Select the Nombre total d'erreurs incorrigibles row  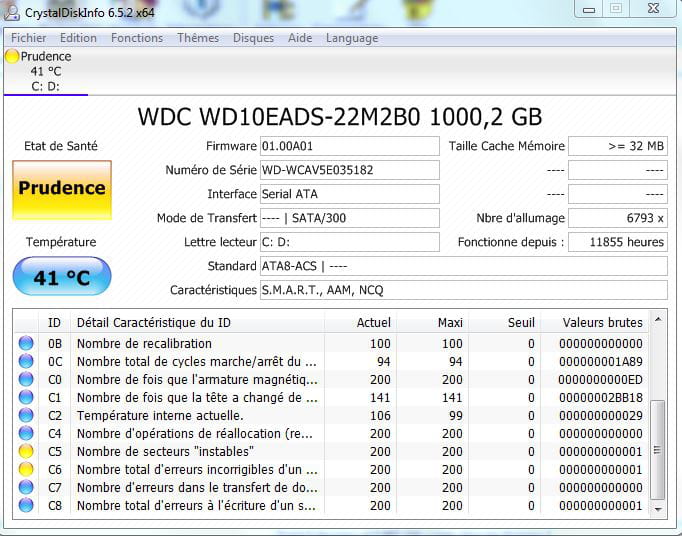[x=331, y=469]
